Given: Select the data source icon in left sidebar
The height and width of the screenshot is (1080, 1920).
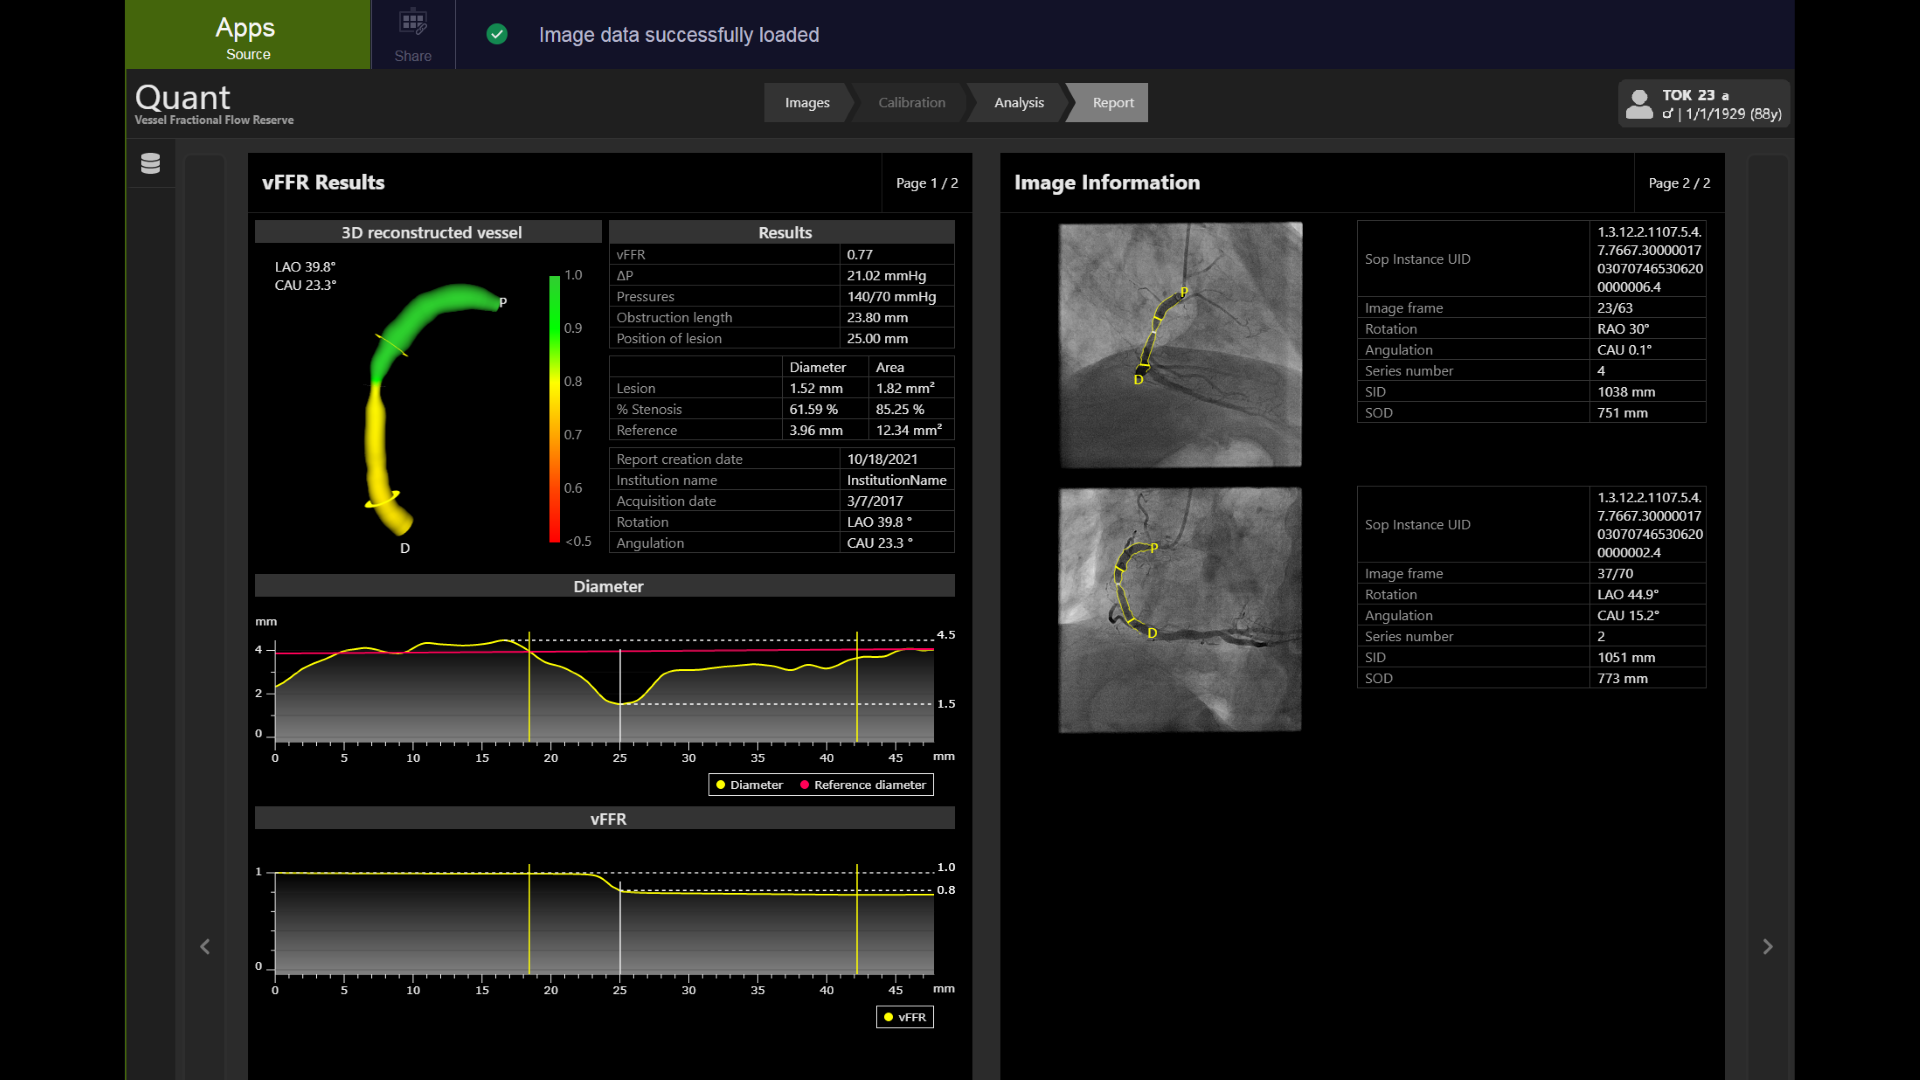Looking at the screenshot, I should (x=150, y=162).
